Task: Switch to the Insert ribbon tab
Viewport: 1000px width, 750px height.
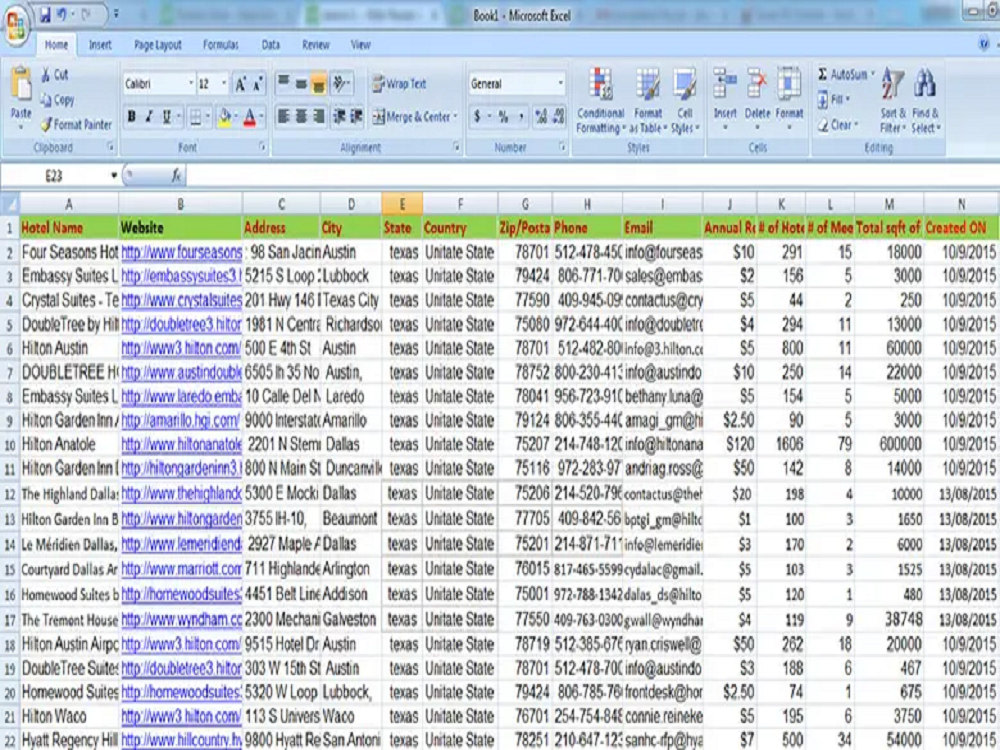Action: pos(99,45)
